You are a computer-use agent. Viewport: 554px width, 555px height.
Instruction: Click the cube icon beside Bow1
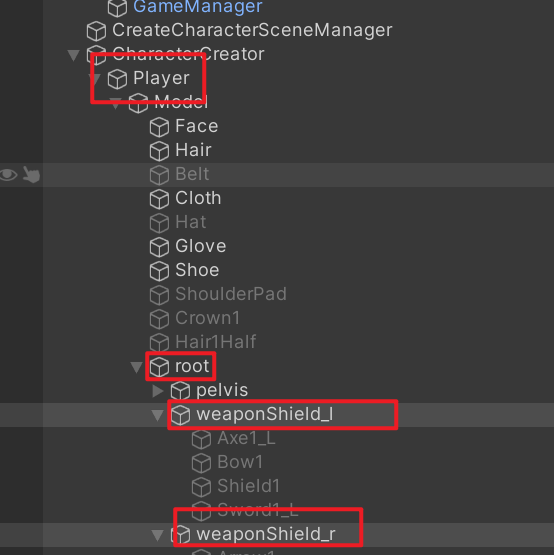[201, 463]
